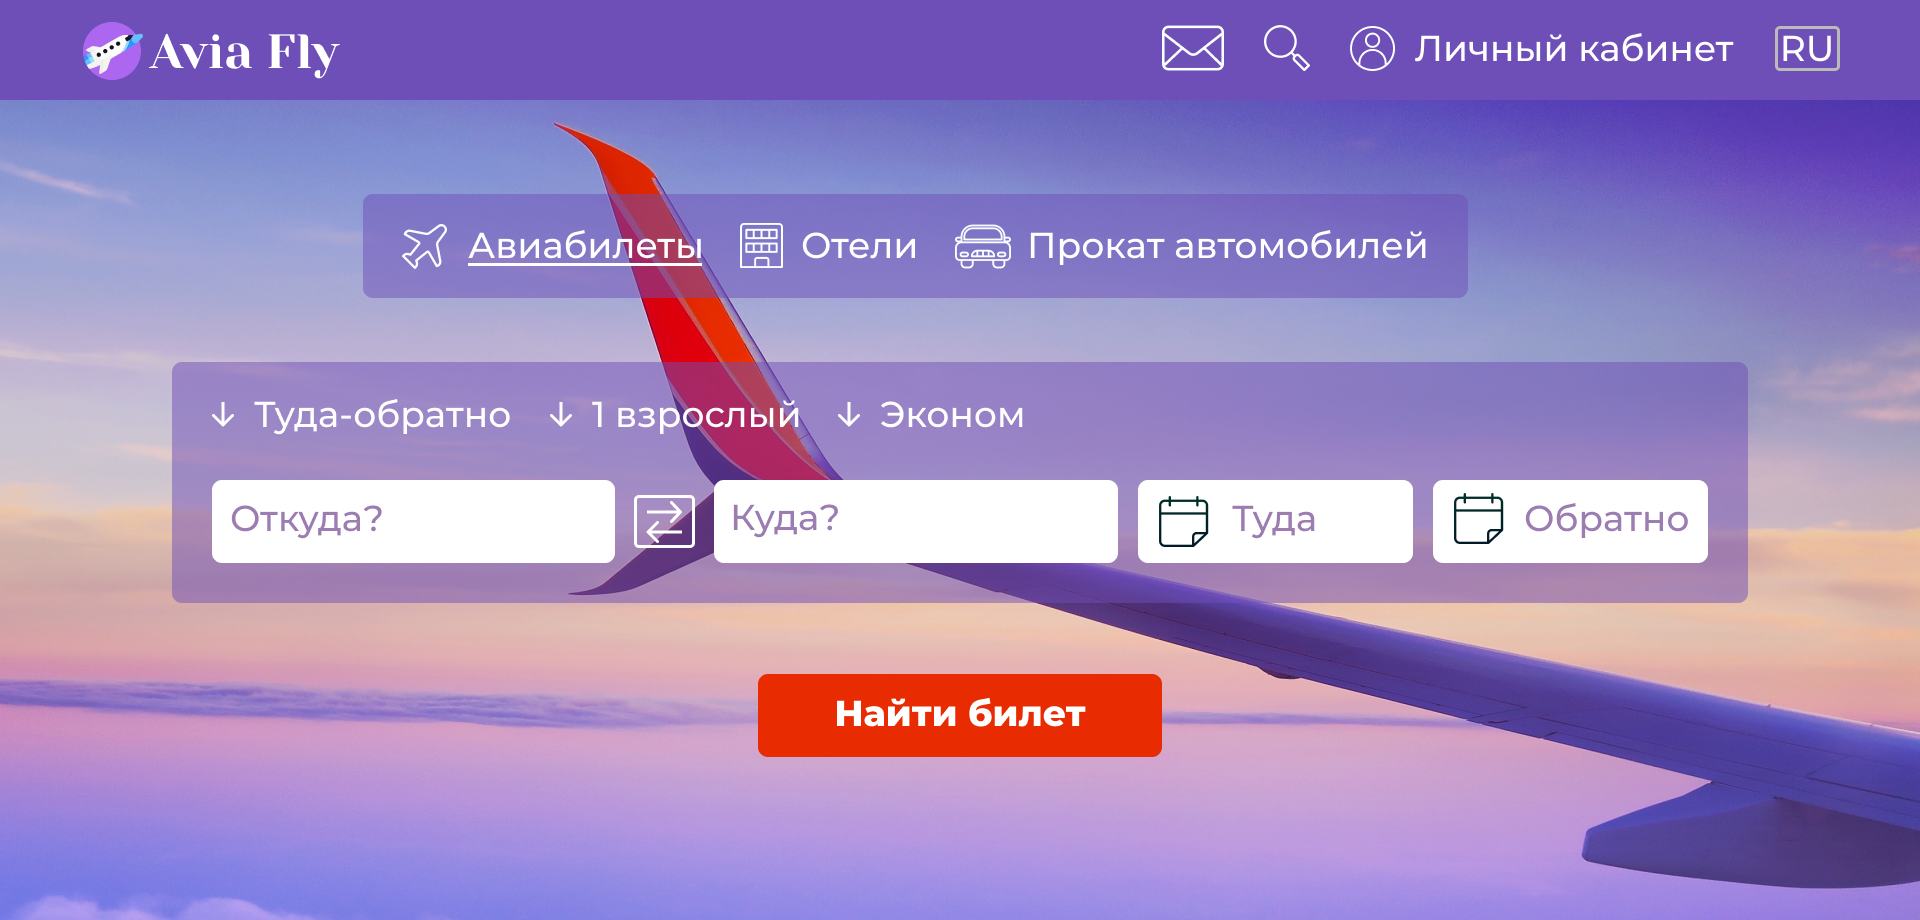Click the airplane icon beside Авиабилеты
The height and width of the screenshot is (920, 1920).
pos(425,246)
